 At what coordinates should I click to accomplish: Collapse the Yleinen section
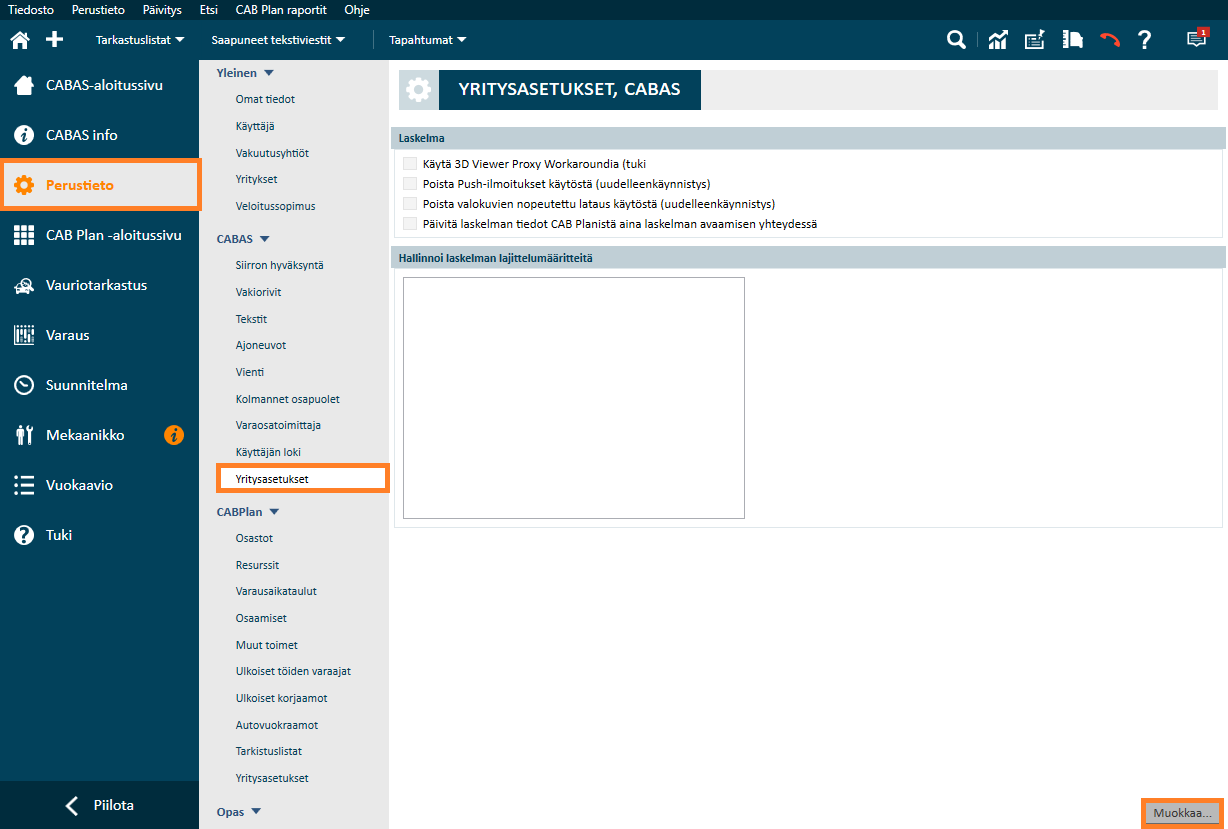pyautogui.click(x=245, y=73)
